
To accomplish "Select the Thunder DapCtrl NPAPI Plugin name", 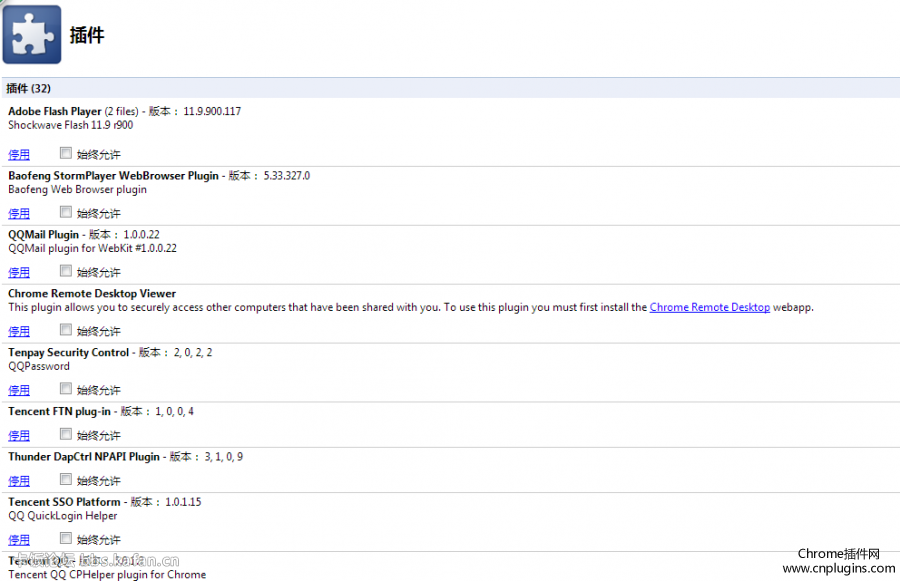I will 84,457.
